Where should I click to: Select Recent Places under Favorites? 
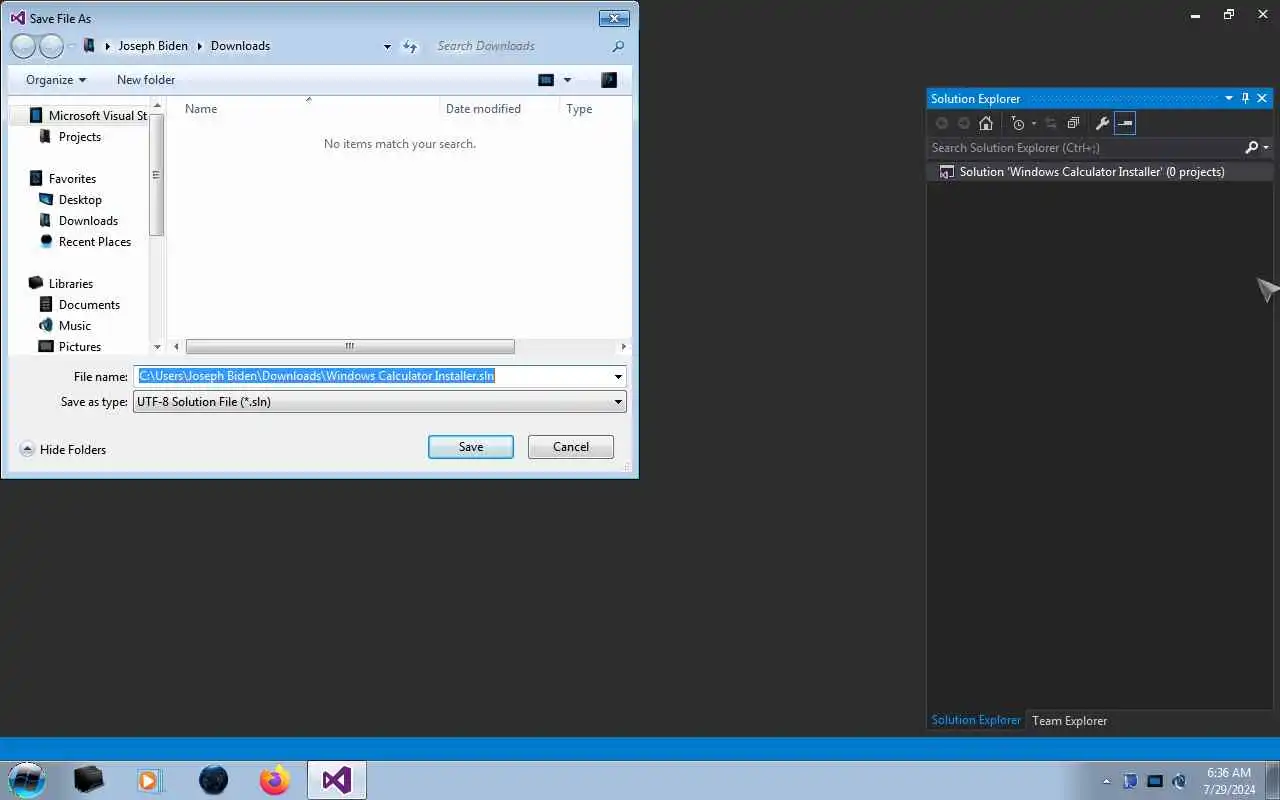coord(85,242)
